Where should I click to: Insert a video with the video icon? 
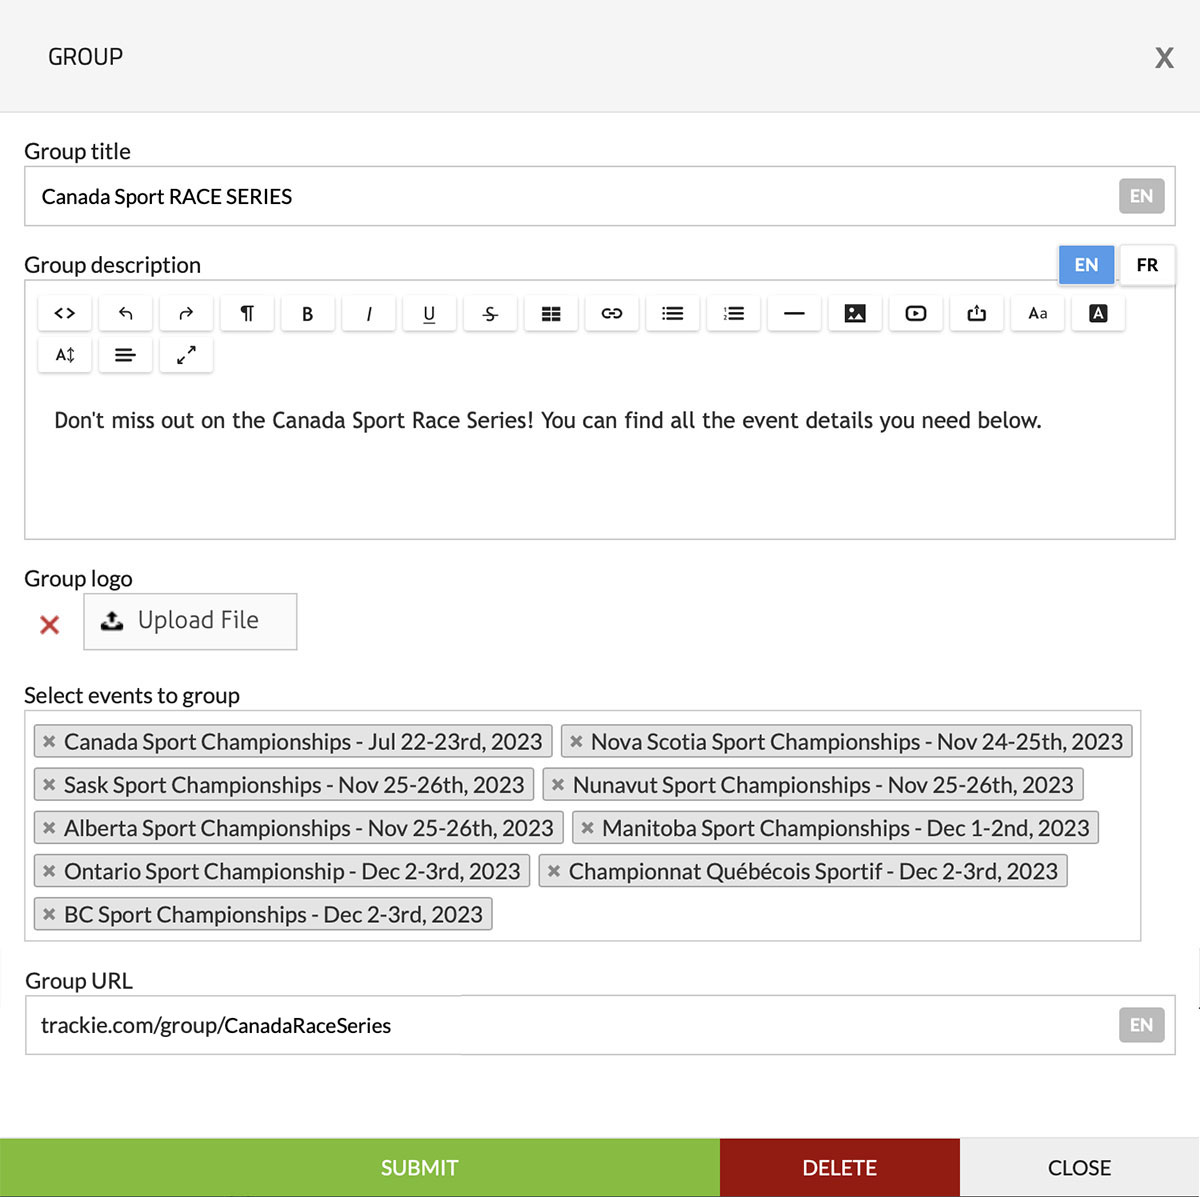coord(916,314)
